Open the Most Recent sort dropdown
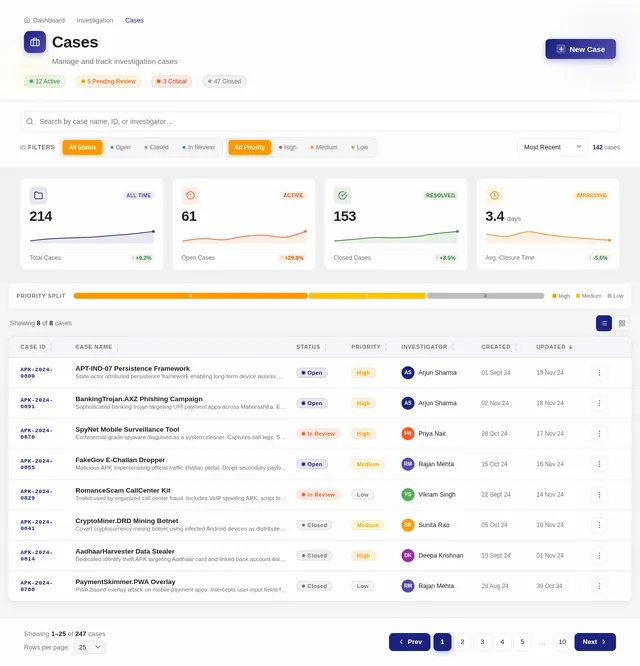Viewport: 640px width, 666px height. (552, 147)
